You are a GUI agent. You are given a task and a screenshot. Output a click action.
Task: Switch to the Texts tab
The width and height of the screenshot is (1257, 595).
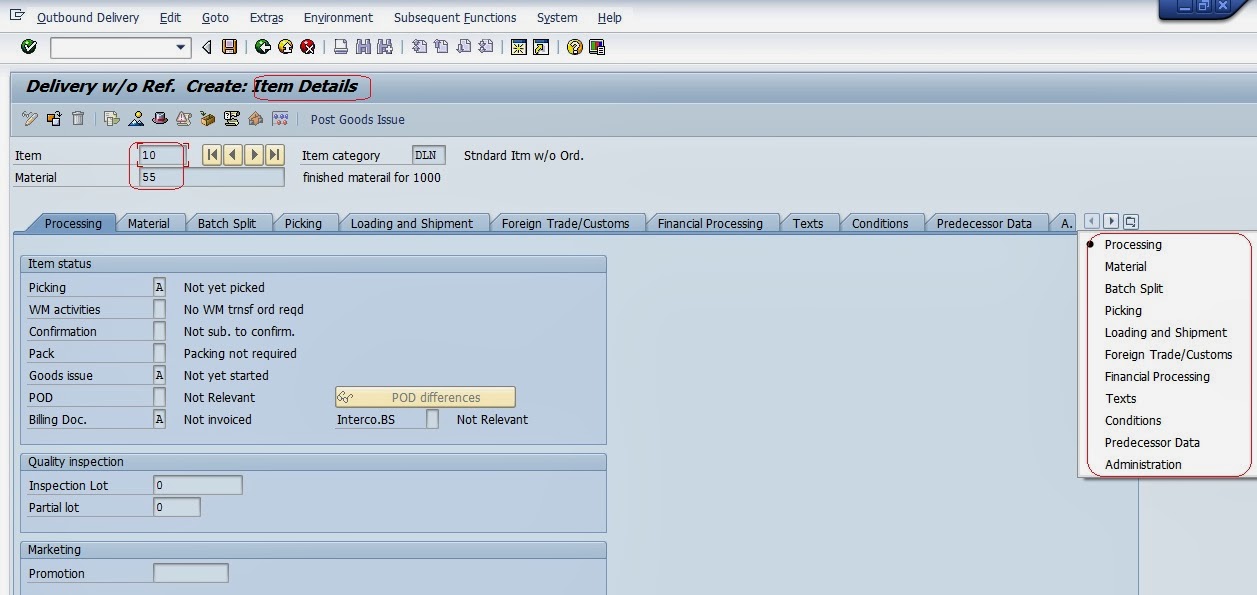pos(808,223)
